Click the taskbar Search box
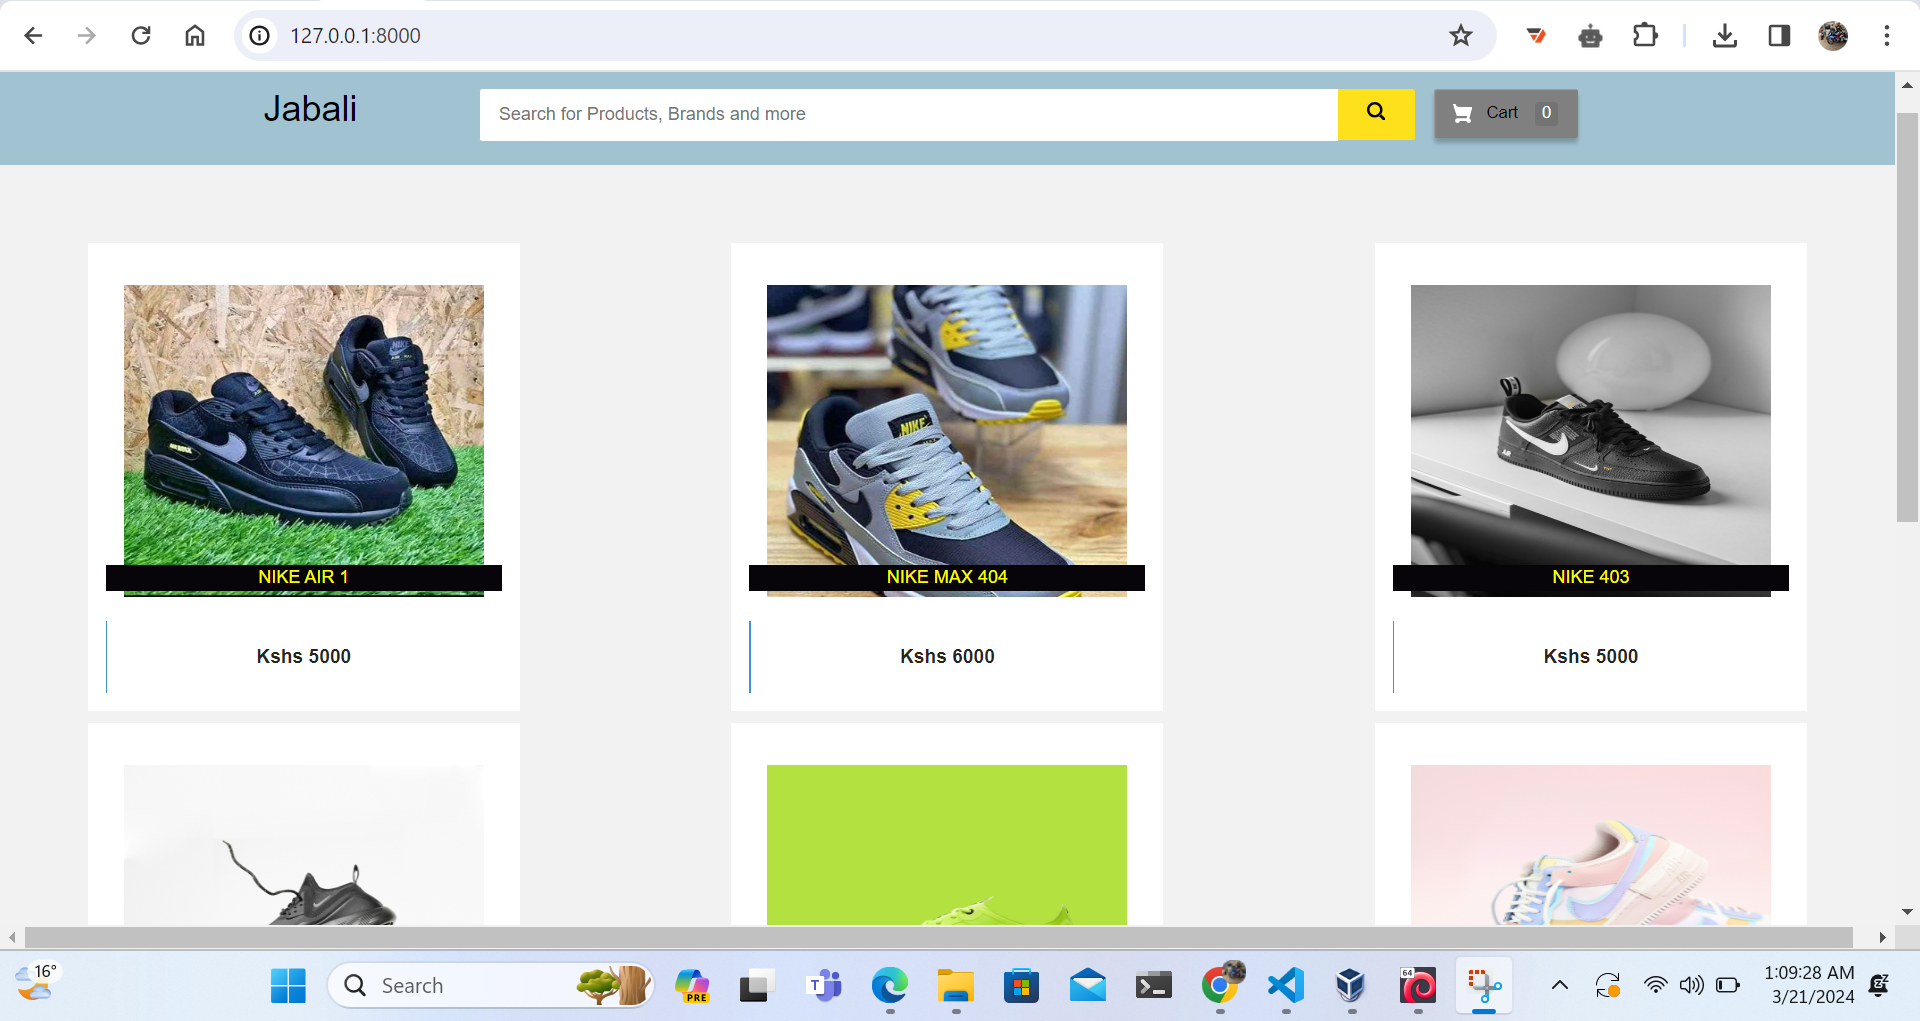The width and height of the screenshot is (1920, 1021). [490, 986]
